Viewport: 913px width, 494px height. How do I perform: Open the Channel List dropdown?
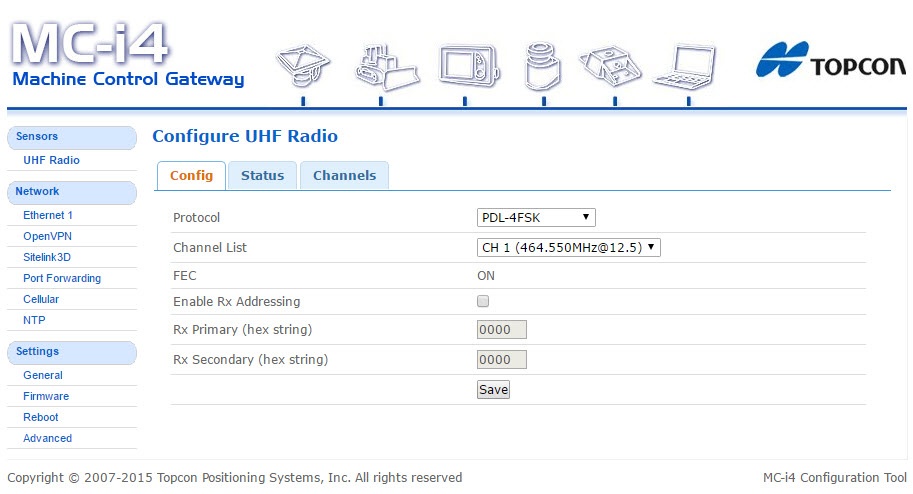point(568,248)
